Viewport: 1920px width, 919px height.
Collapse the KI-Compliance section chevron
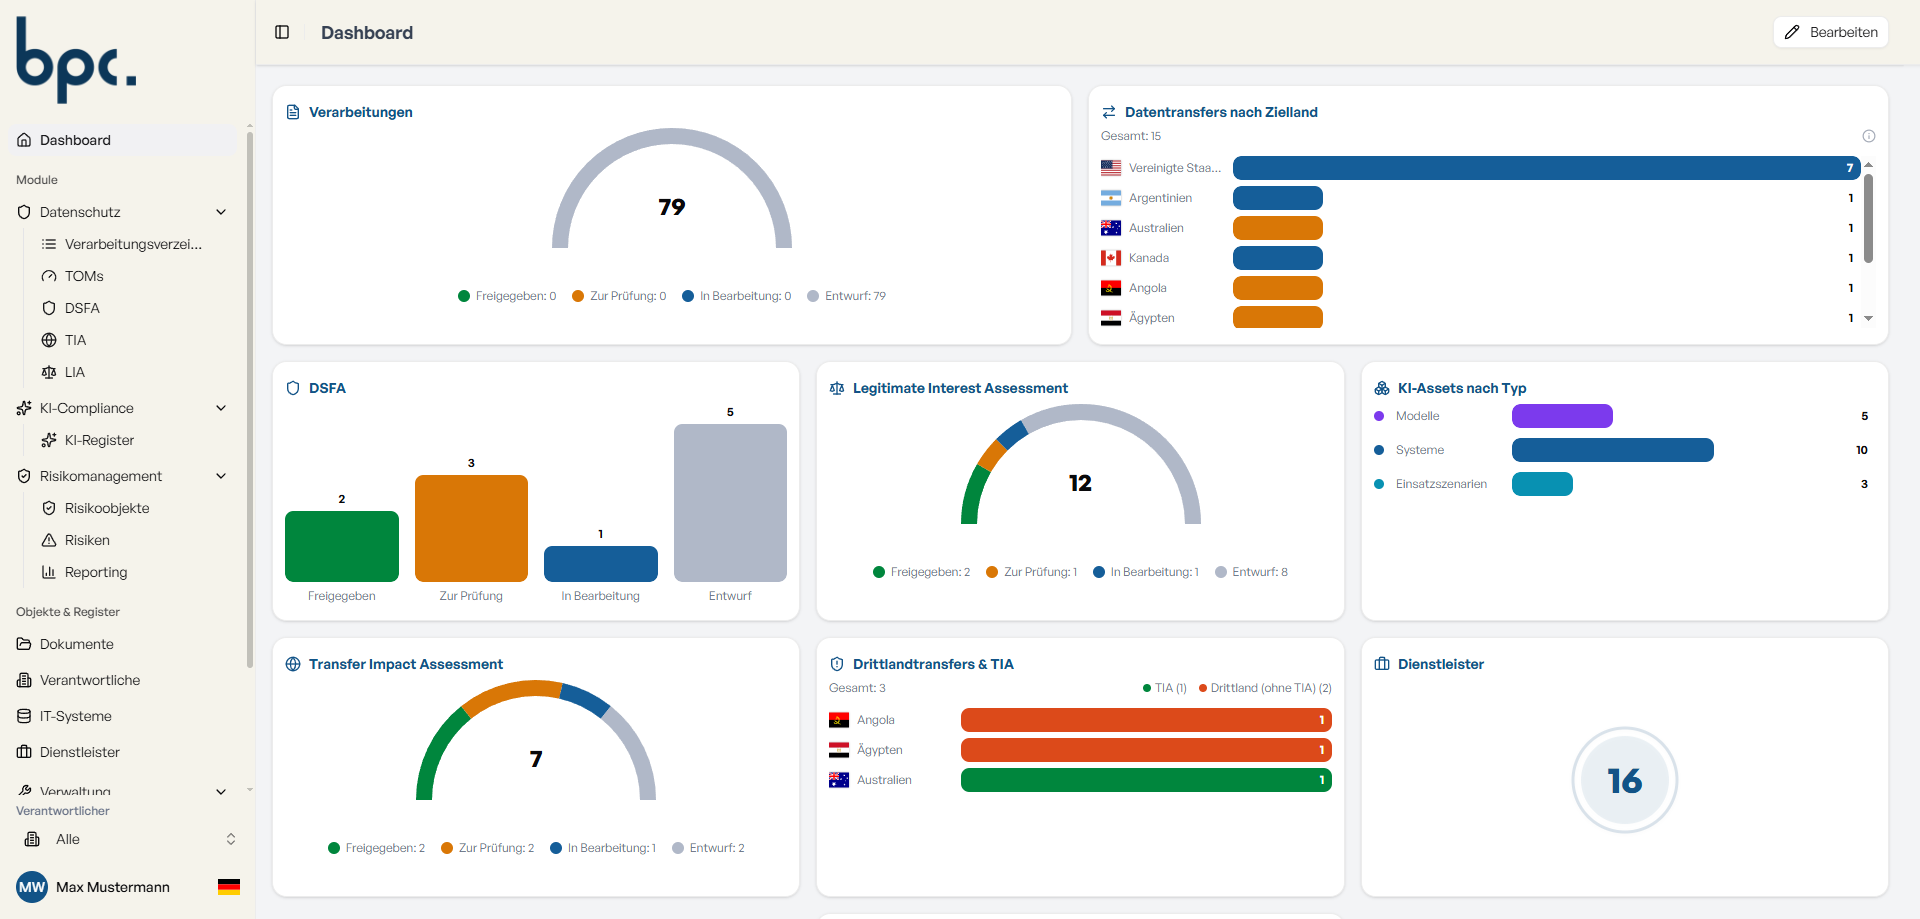coord(221,408)
